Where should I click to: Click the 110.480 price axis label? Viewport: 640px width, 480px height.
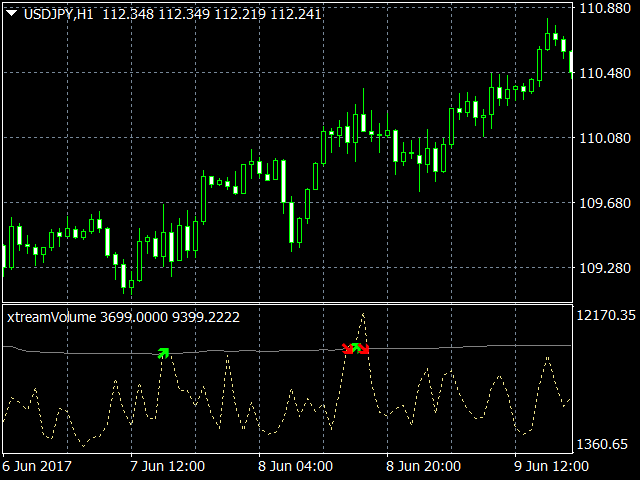coord(605,73)
